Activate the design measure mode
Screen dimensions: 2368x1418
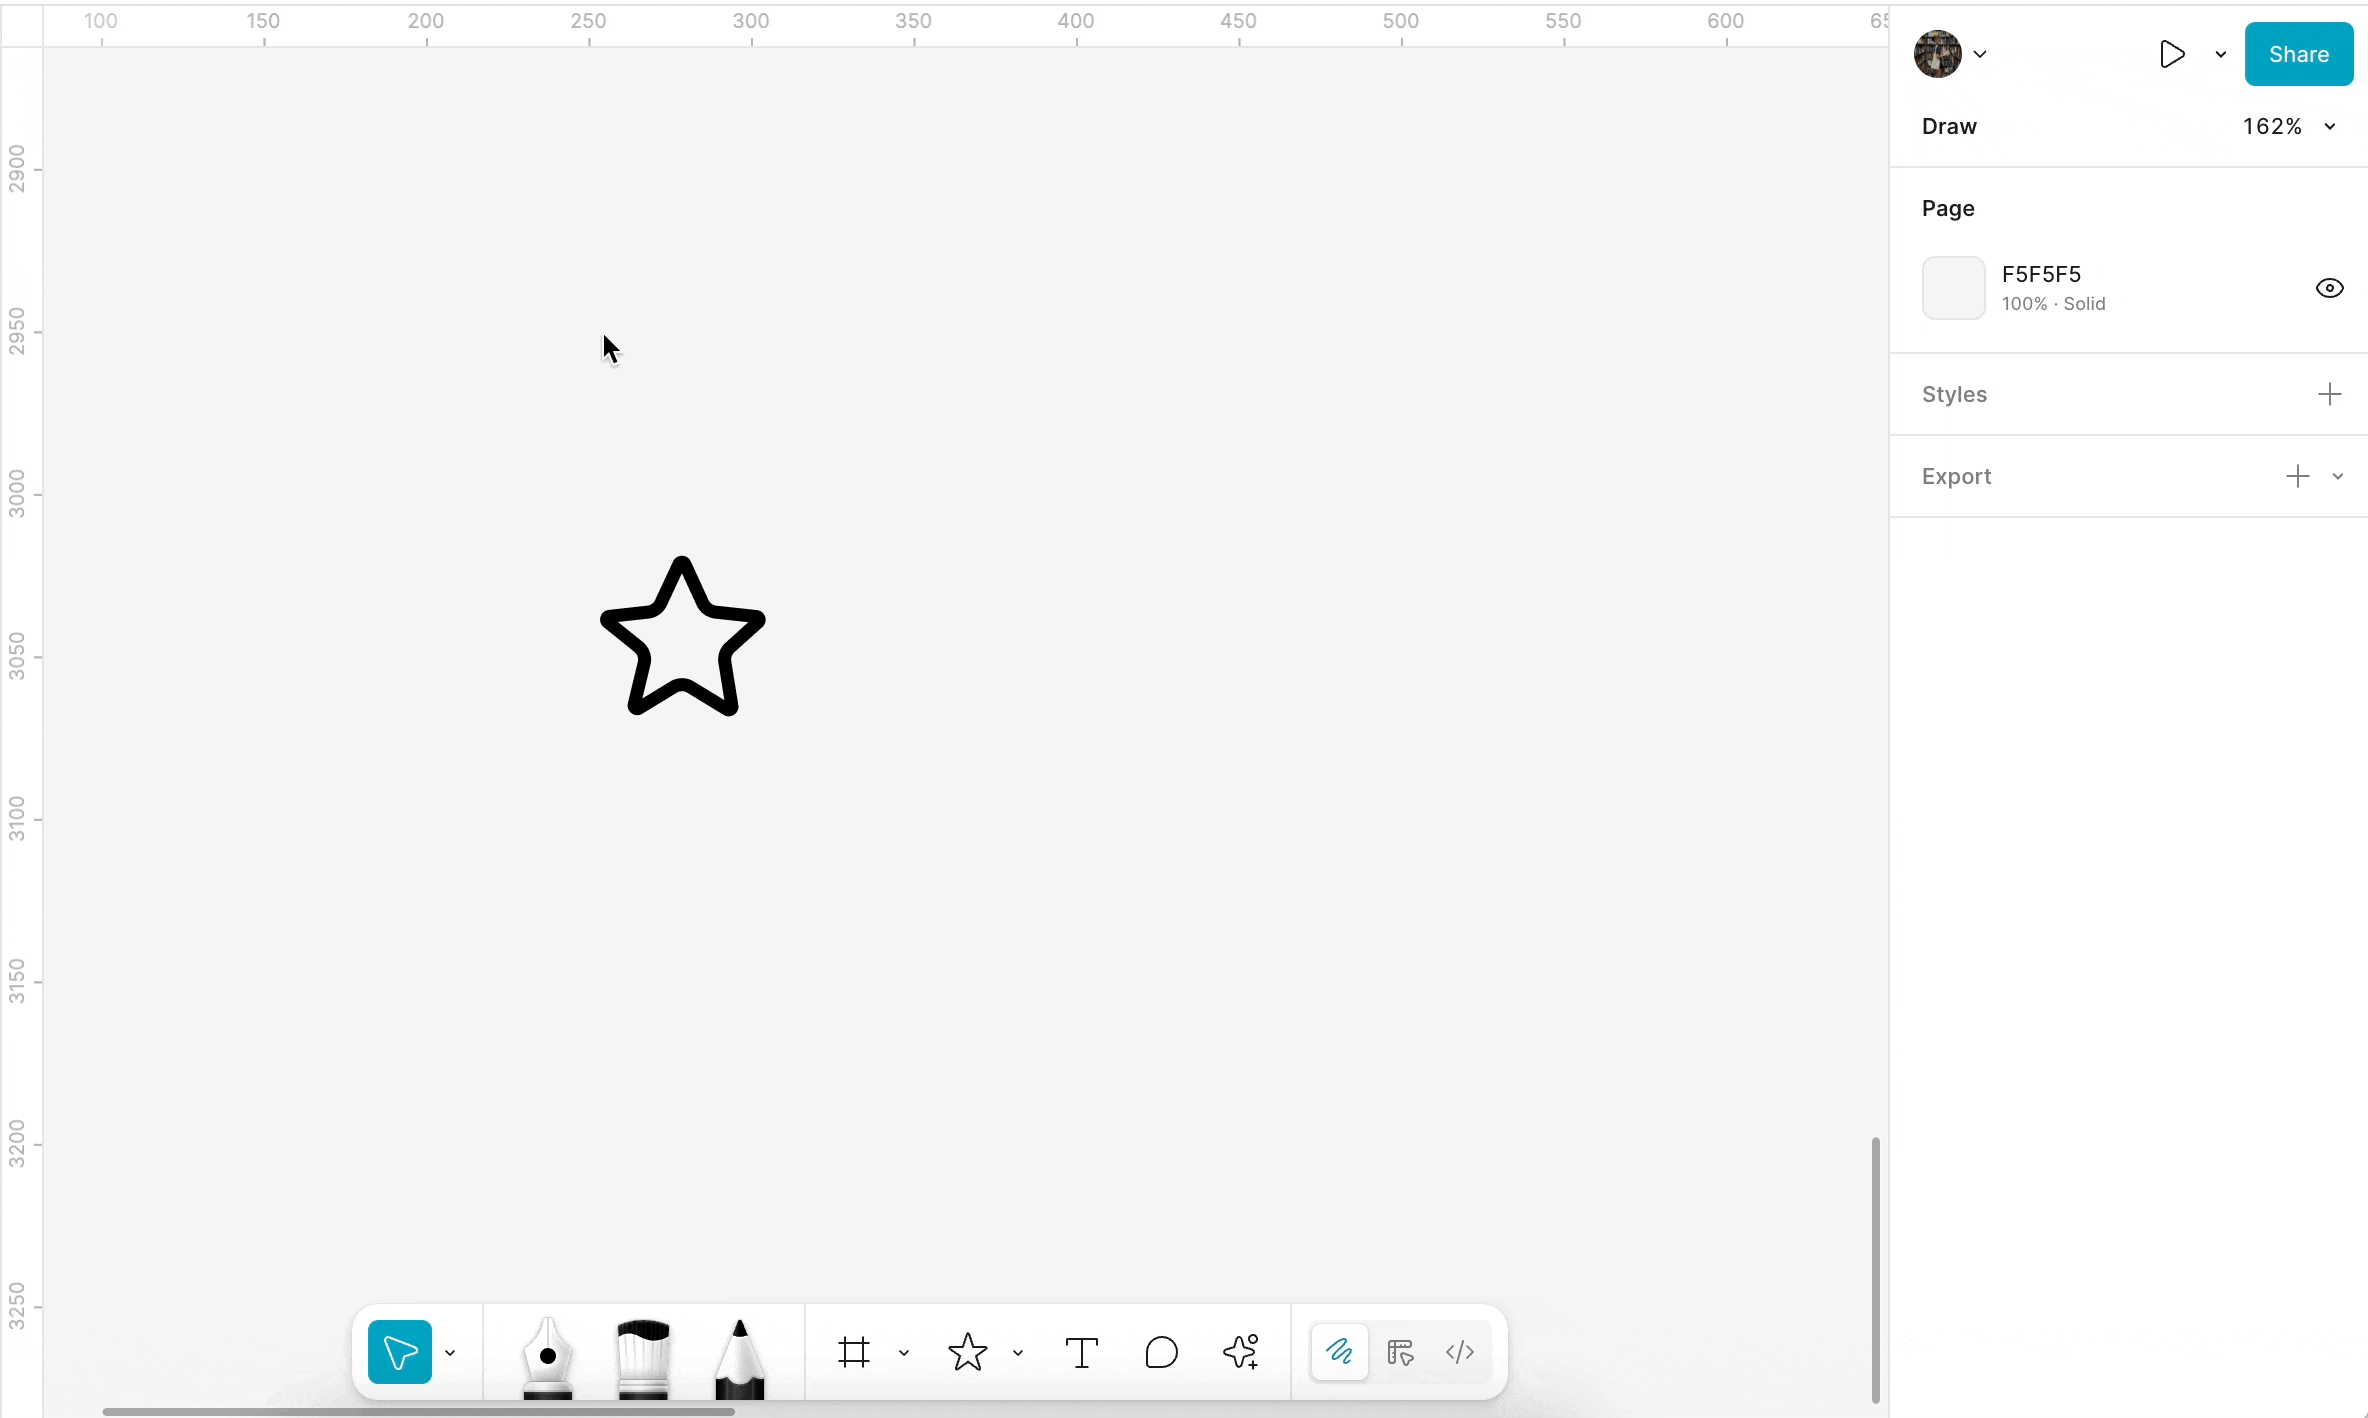pyautogui.click(x=1399, y=1353)
